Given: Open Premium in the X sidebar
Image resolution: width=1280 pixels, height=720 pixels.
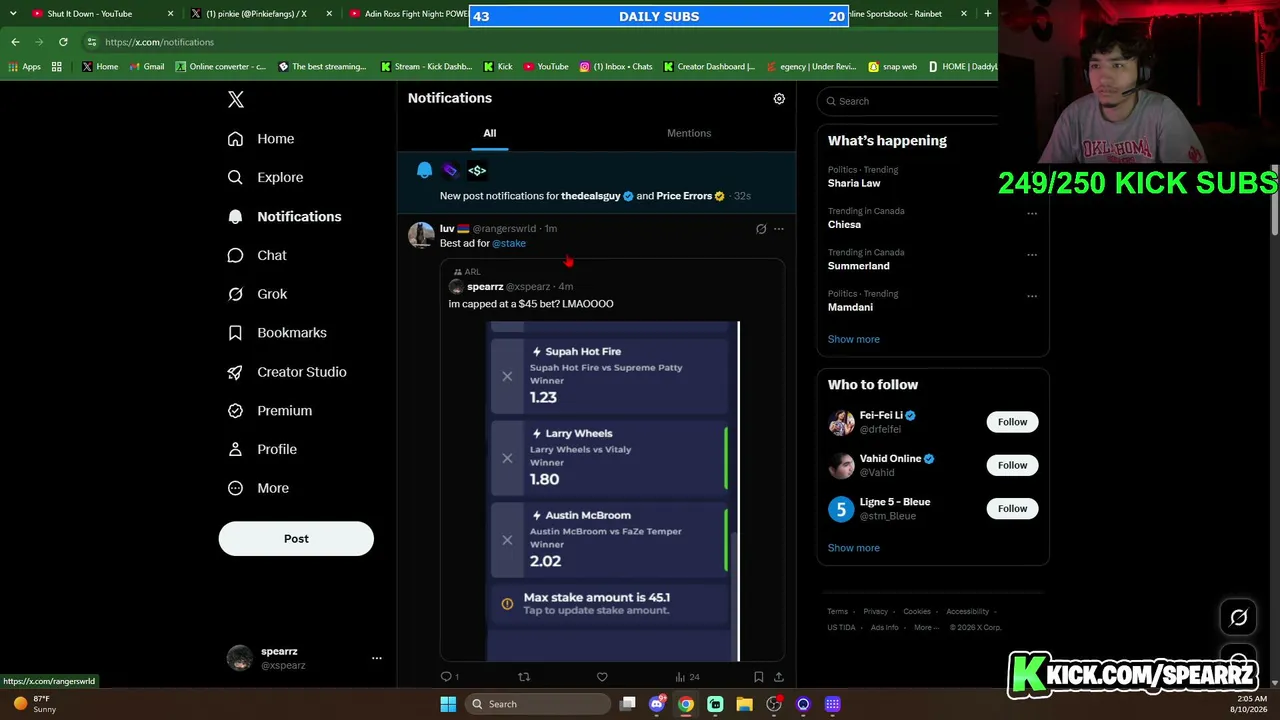Looking at the screenshot, I should click(x=269, y=411).
